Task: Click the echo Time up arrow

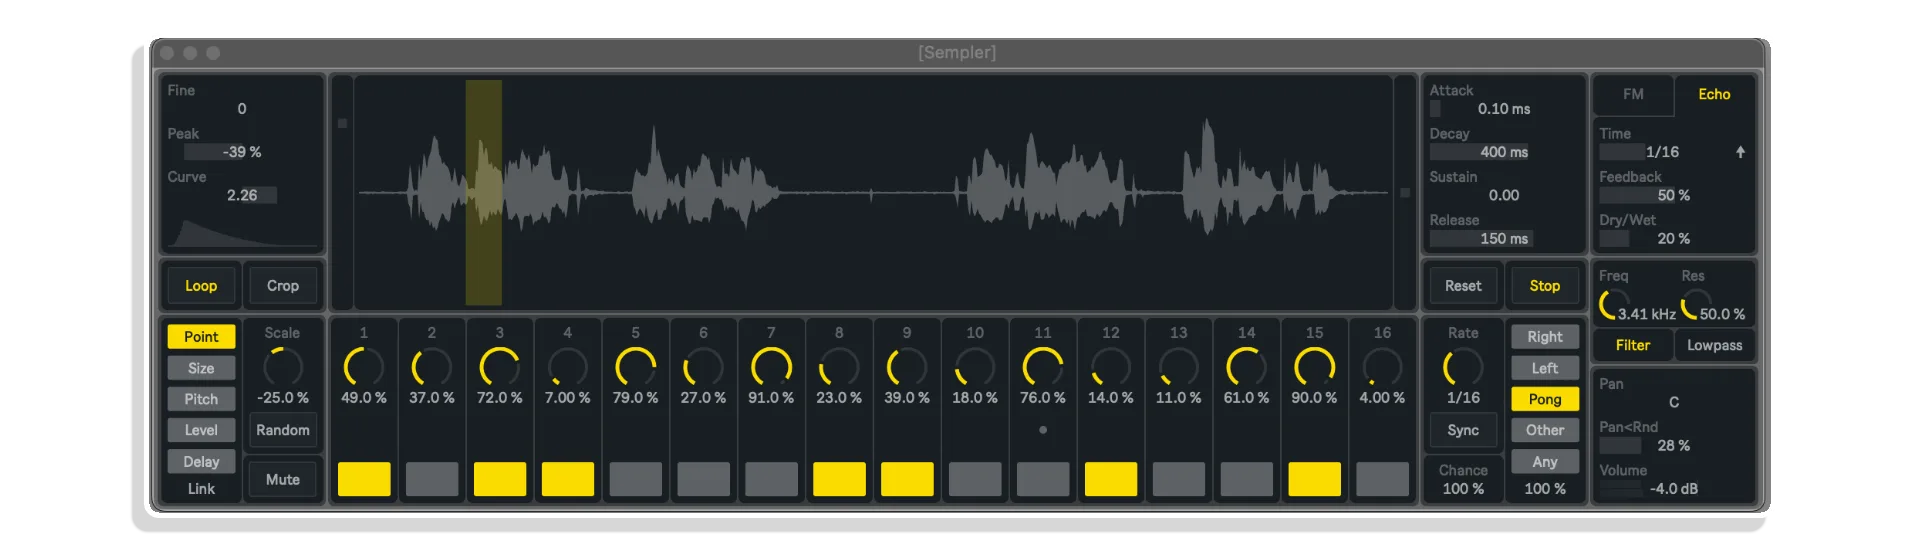Action: pyautogui.click(x=1740, y=152)
